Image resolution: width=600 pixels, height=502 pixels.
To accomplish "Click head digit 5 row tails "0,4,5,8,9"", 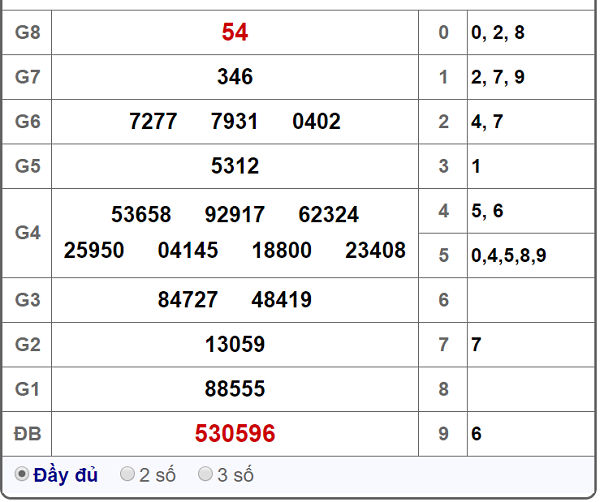I will [509, 255].
